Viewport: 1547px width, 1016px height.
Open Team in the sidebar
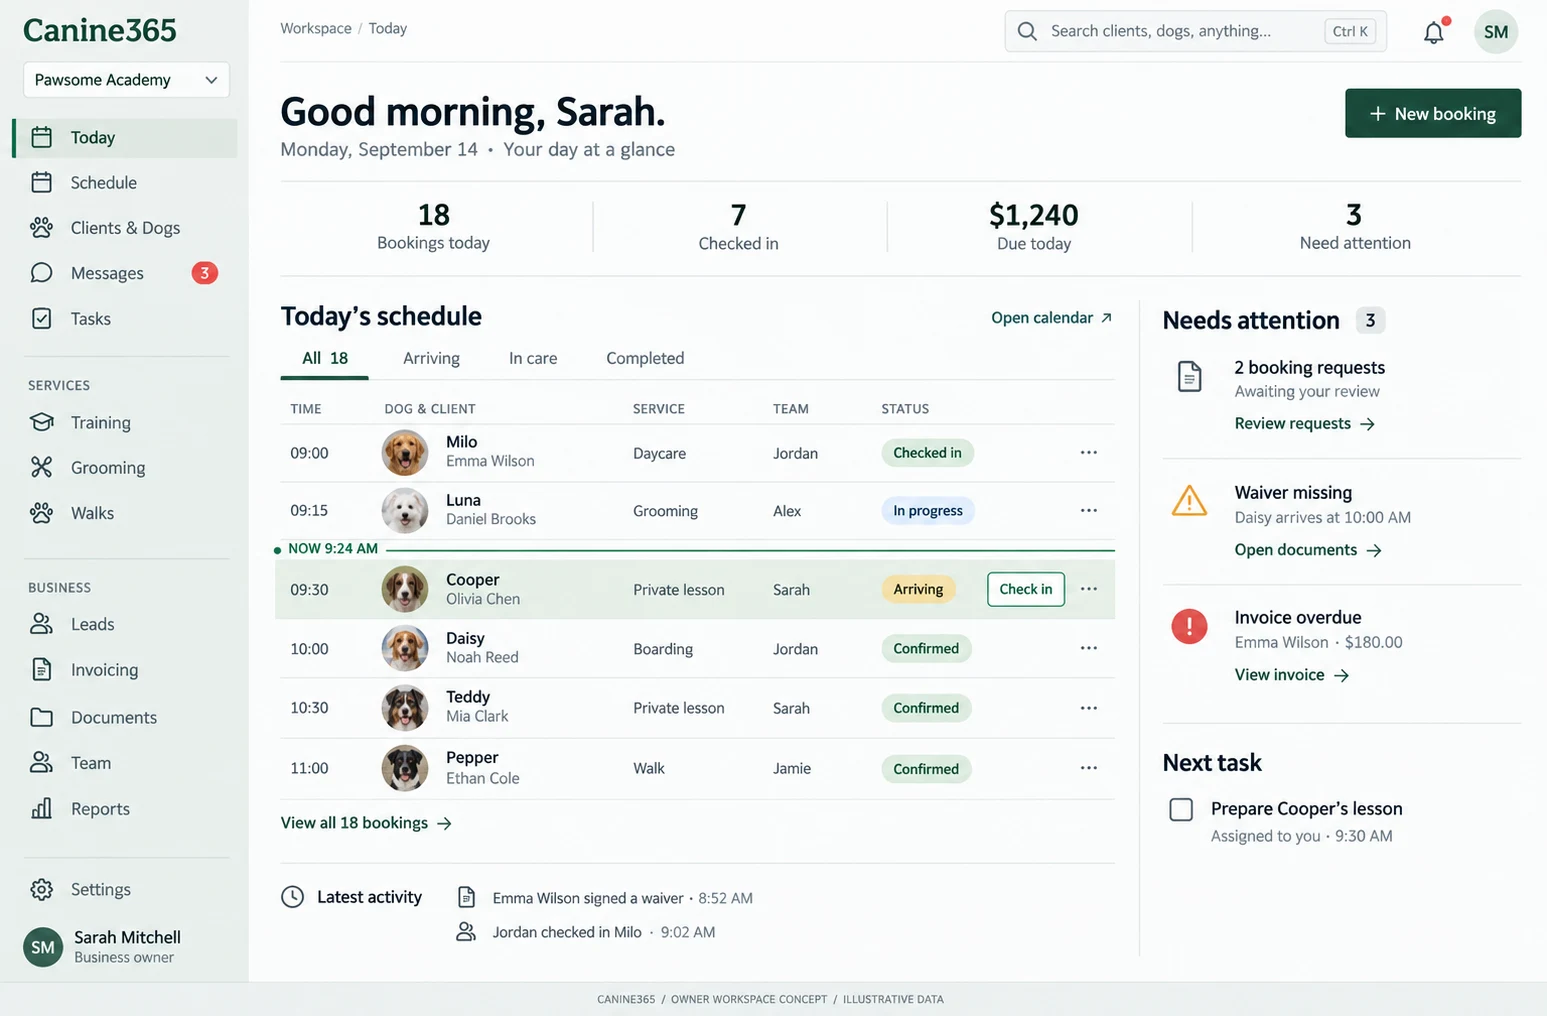125,763
